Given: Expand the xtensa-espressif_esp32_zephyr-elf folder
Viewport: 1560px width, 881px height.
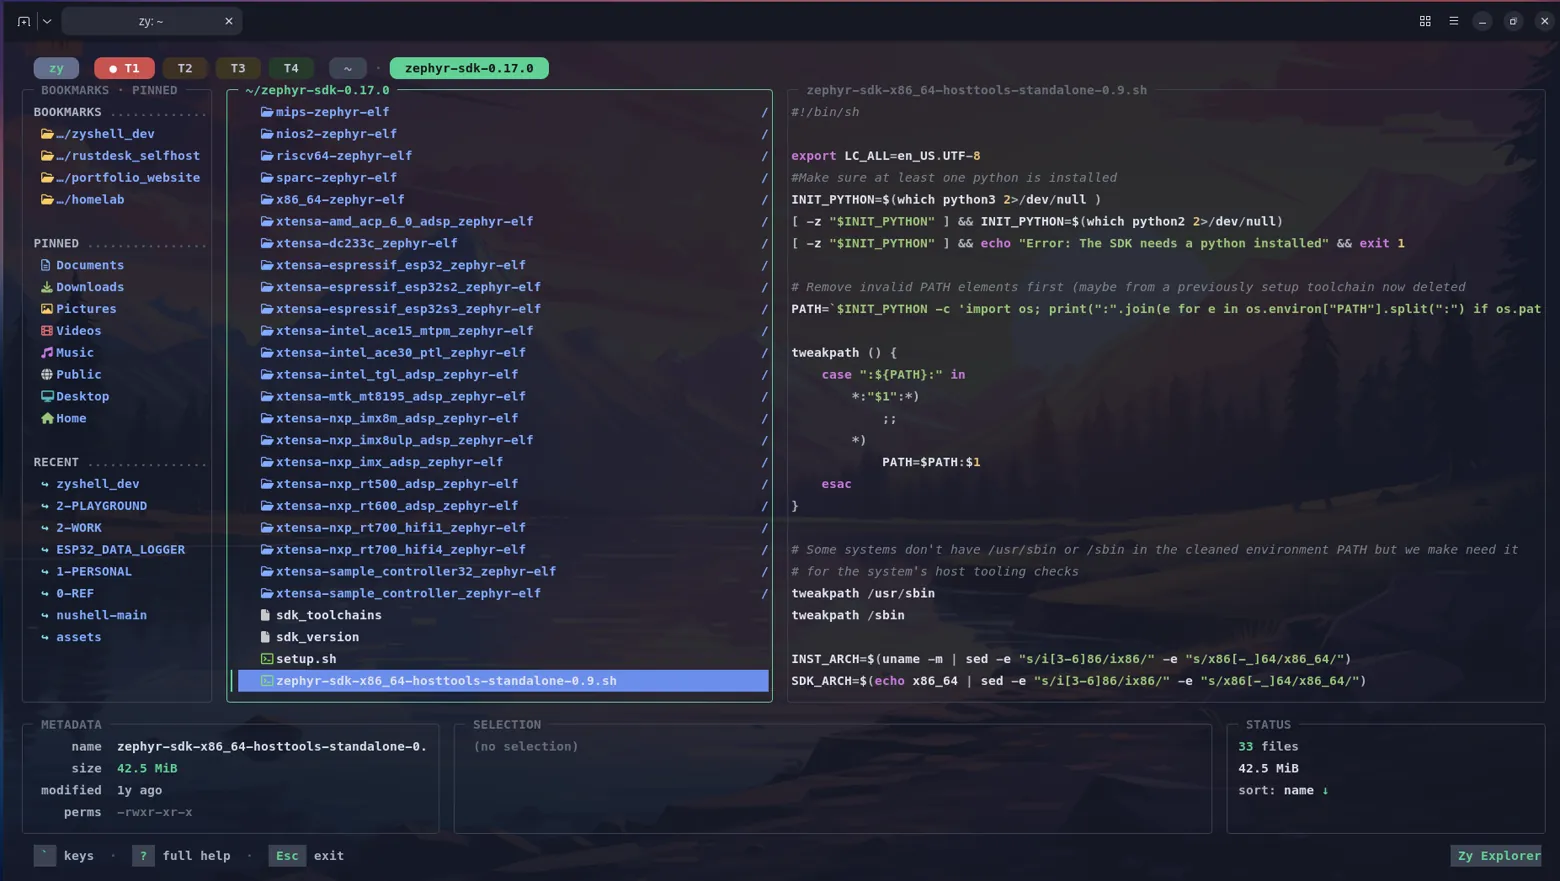Looking at the screenshot, I should 400,265.
